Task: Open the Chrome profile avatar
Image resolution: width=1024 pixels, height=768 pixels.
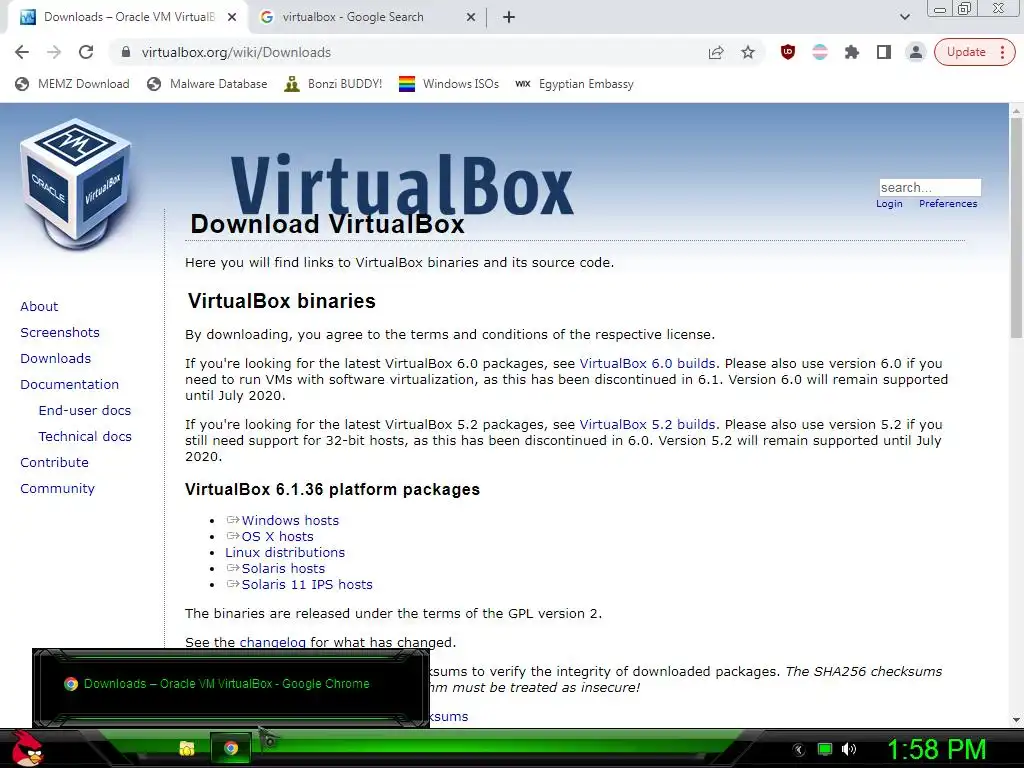Action: coord(916,52)
